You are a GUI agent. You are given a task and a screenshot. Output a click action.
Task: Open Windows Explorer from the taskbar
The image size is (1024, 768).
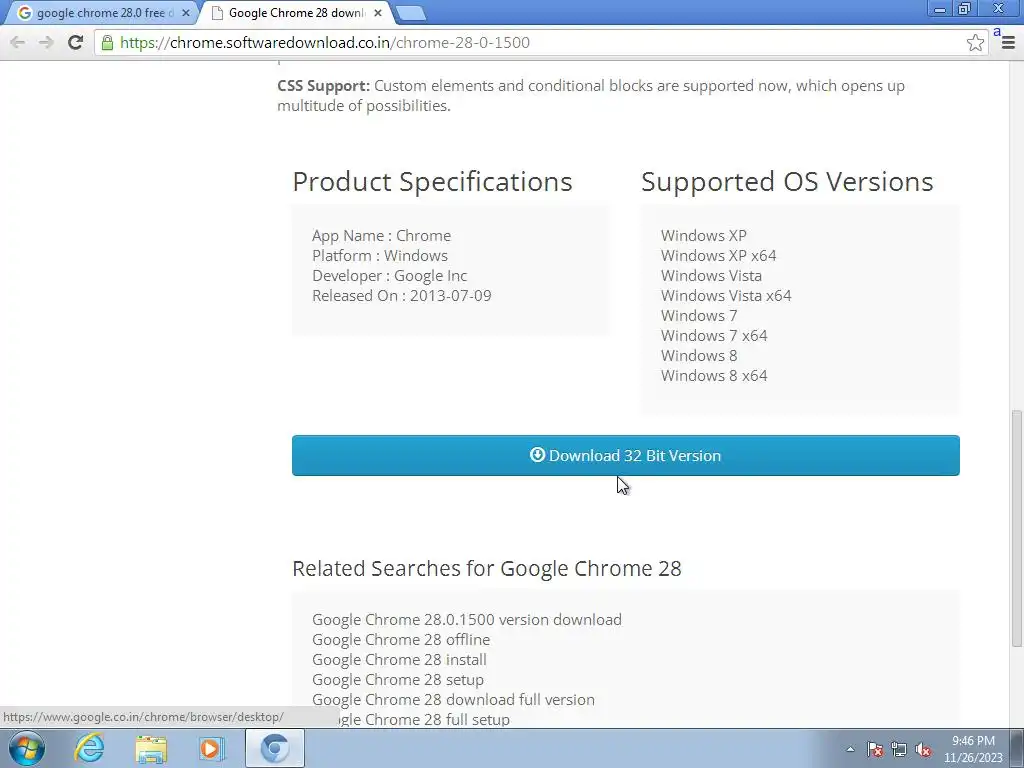151,748
